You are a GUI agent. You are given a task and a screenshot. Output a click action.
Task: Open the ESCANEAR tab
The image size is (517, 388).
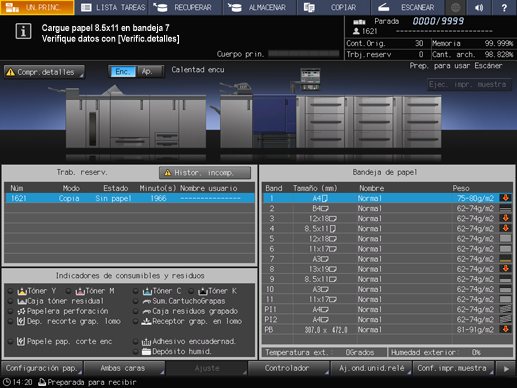(x=407, y=7)
